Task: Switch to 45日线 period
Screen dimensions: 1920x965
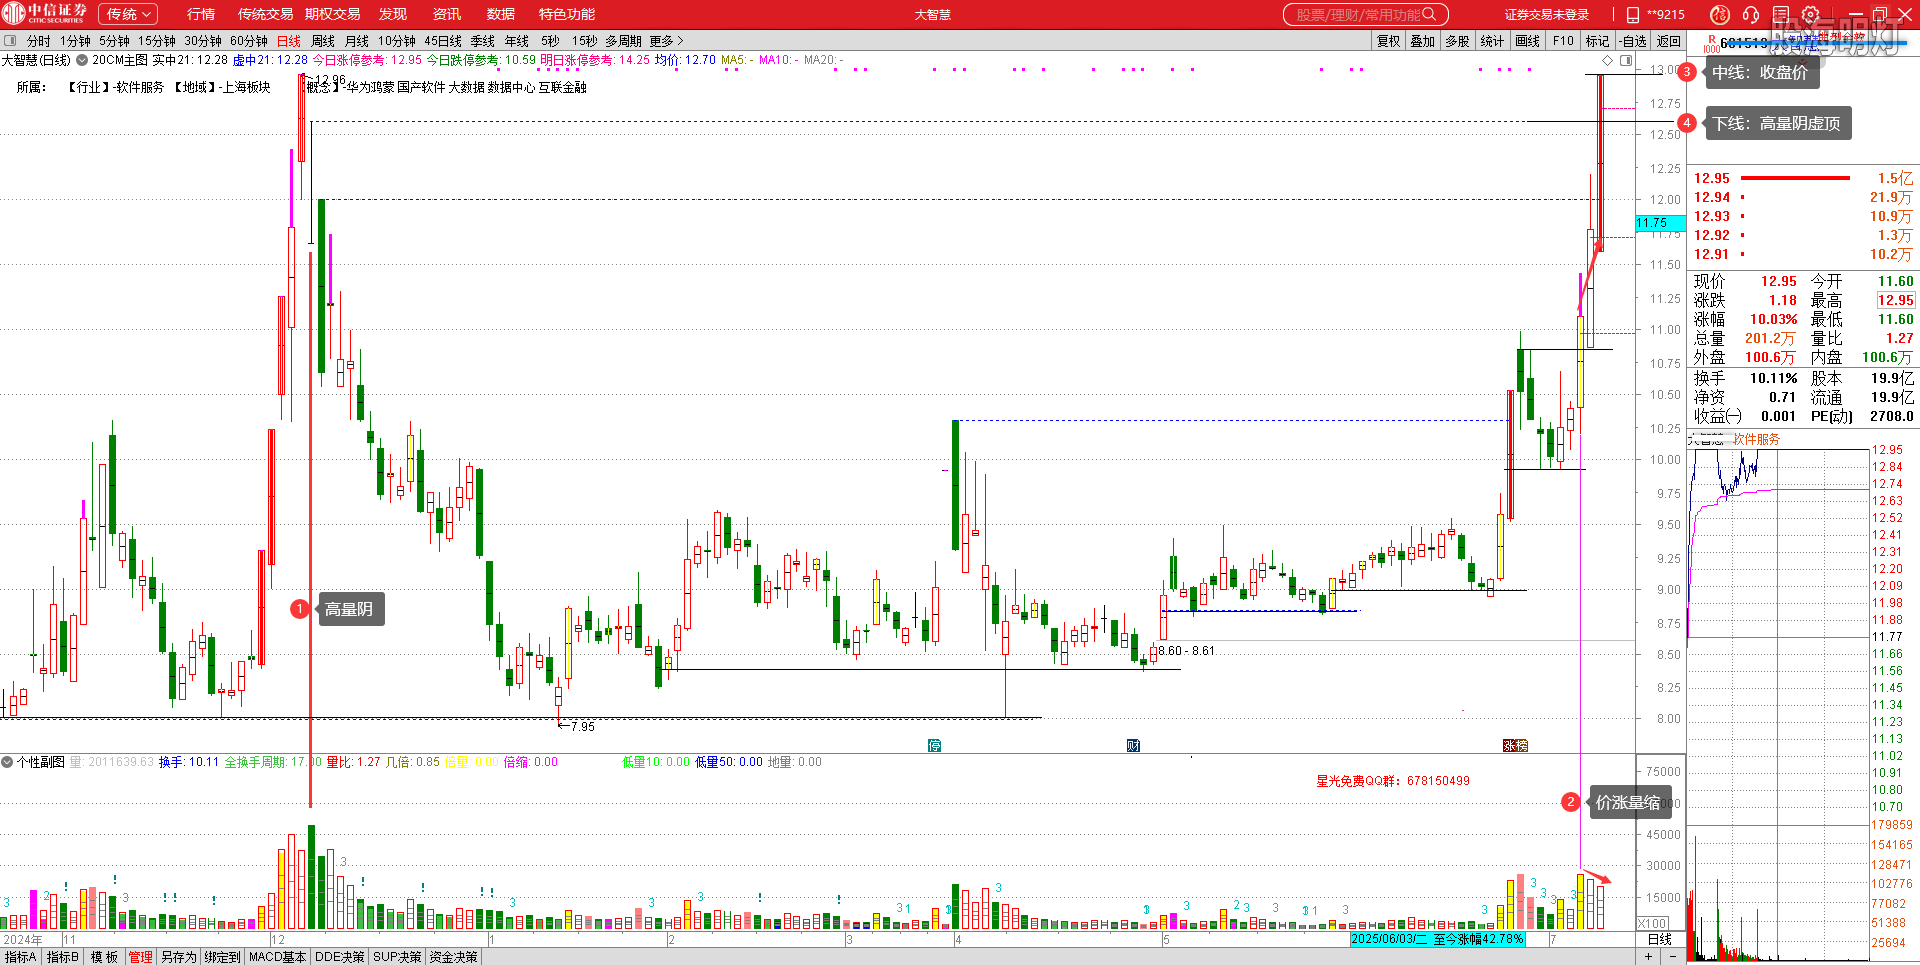Action: coord(443,41)
